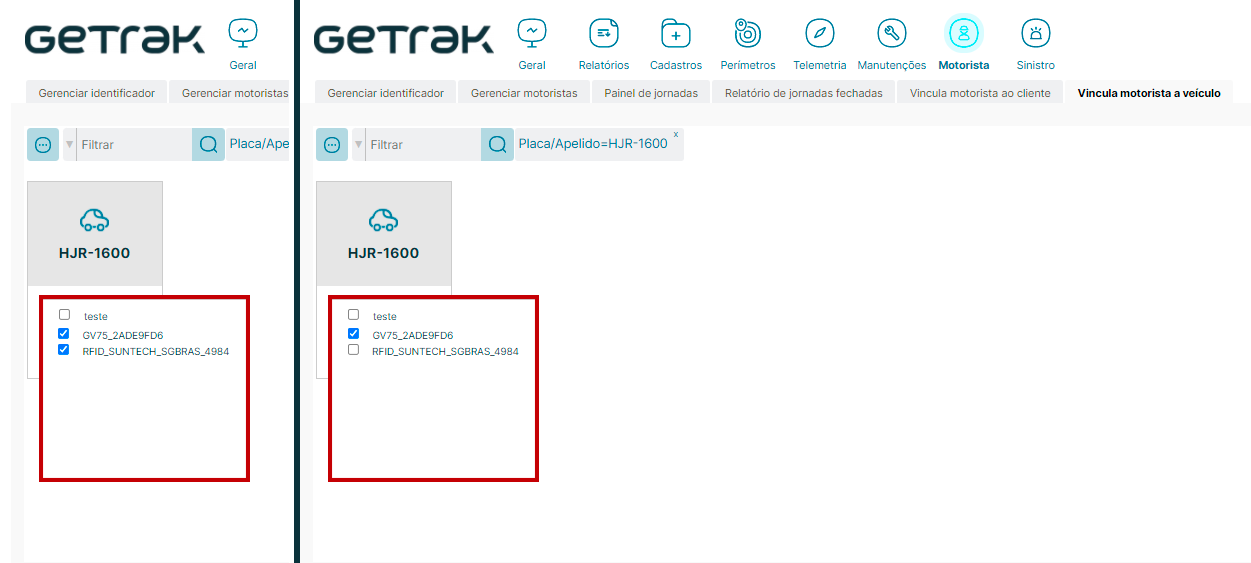Open the Relatórios module icon
The image size is (1251, 563).
[x=603, y=34]
